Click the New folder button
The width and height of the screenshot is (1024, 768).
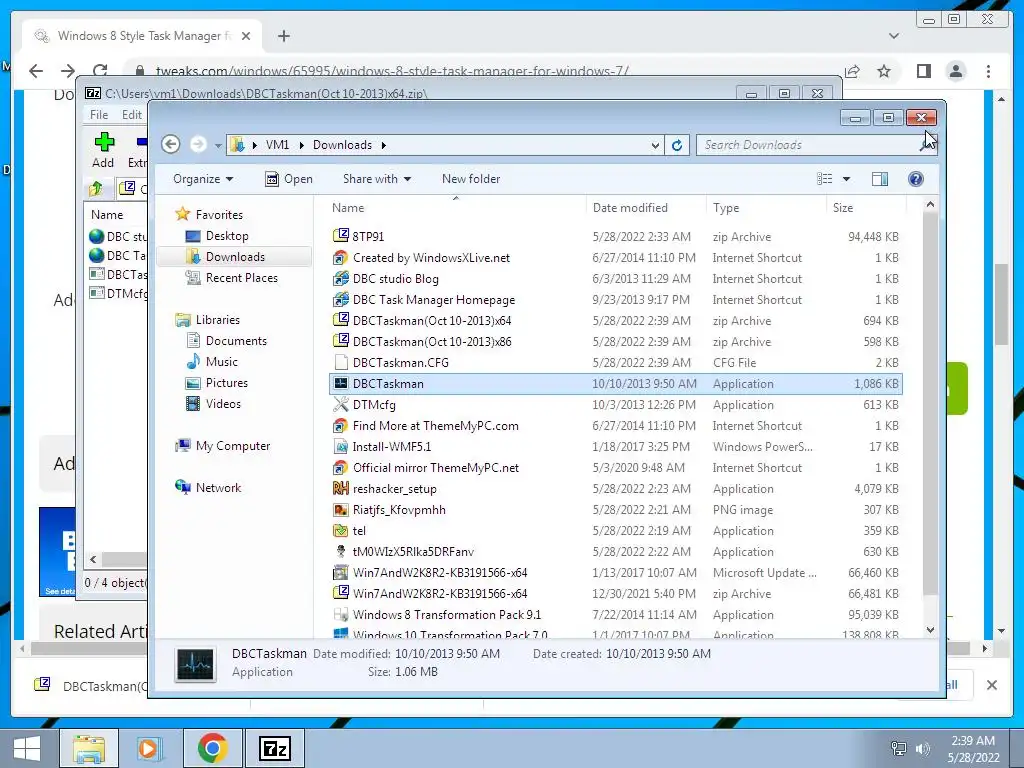[x=471, y=179]
